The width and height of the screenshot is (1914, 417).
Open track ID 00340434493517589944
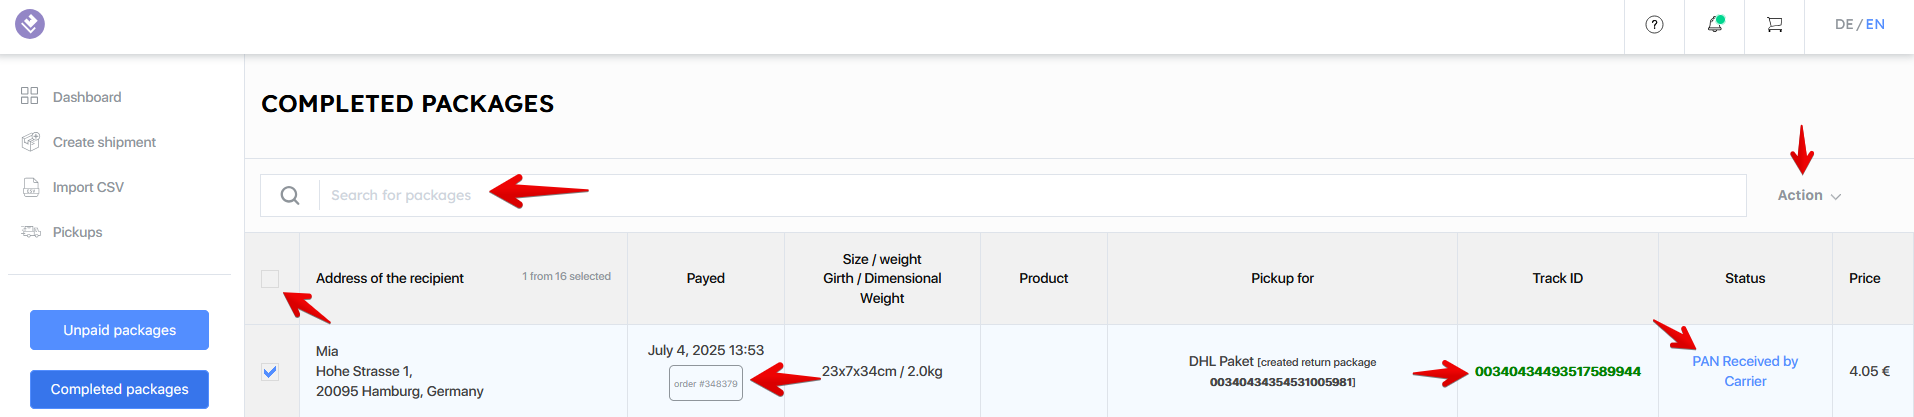1557,371
